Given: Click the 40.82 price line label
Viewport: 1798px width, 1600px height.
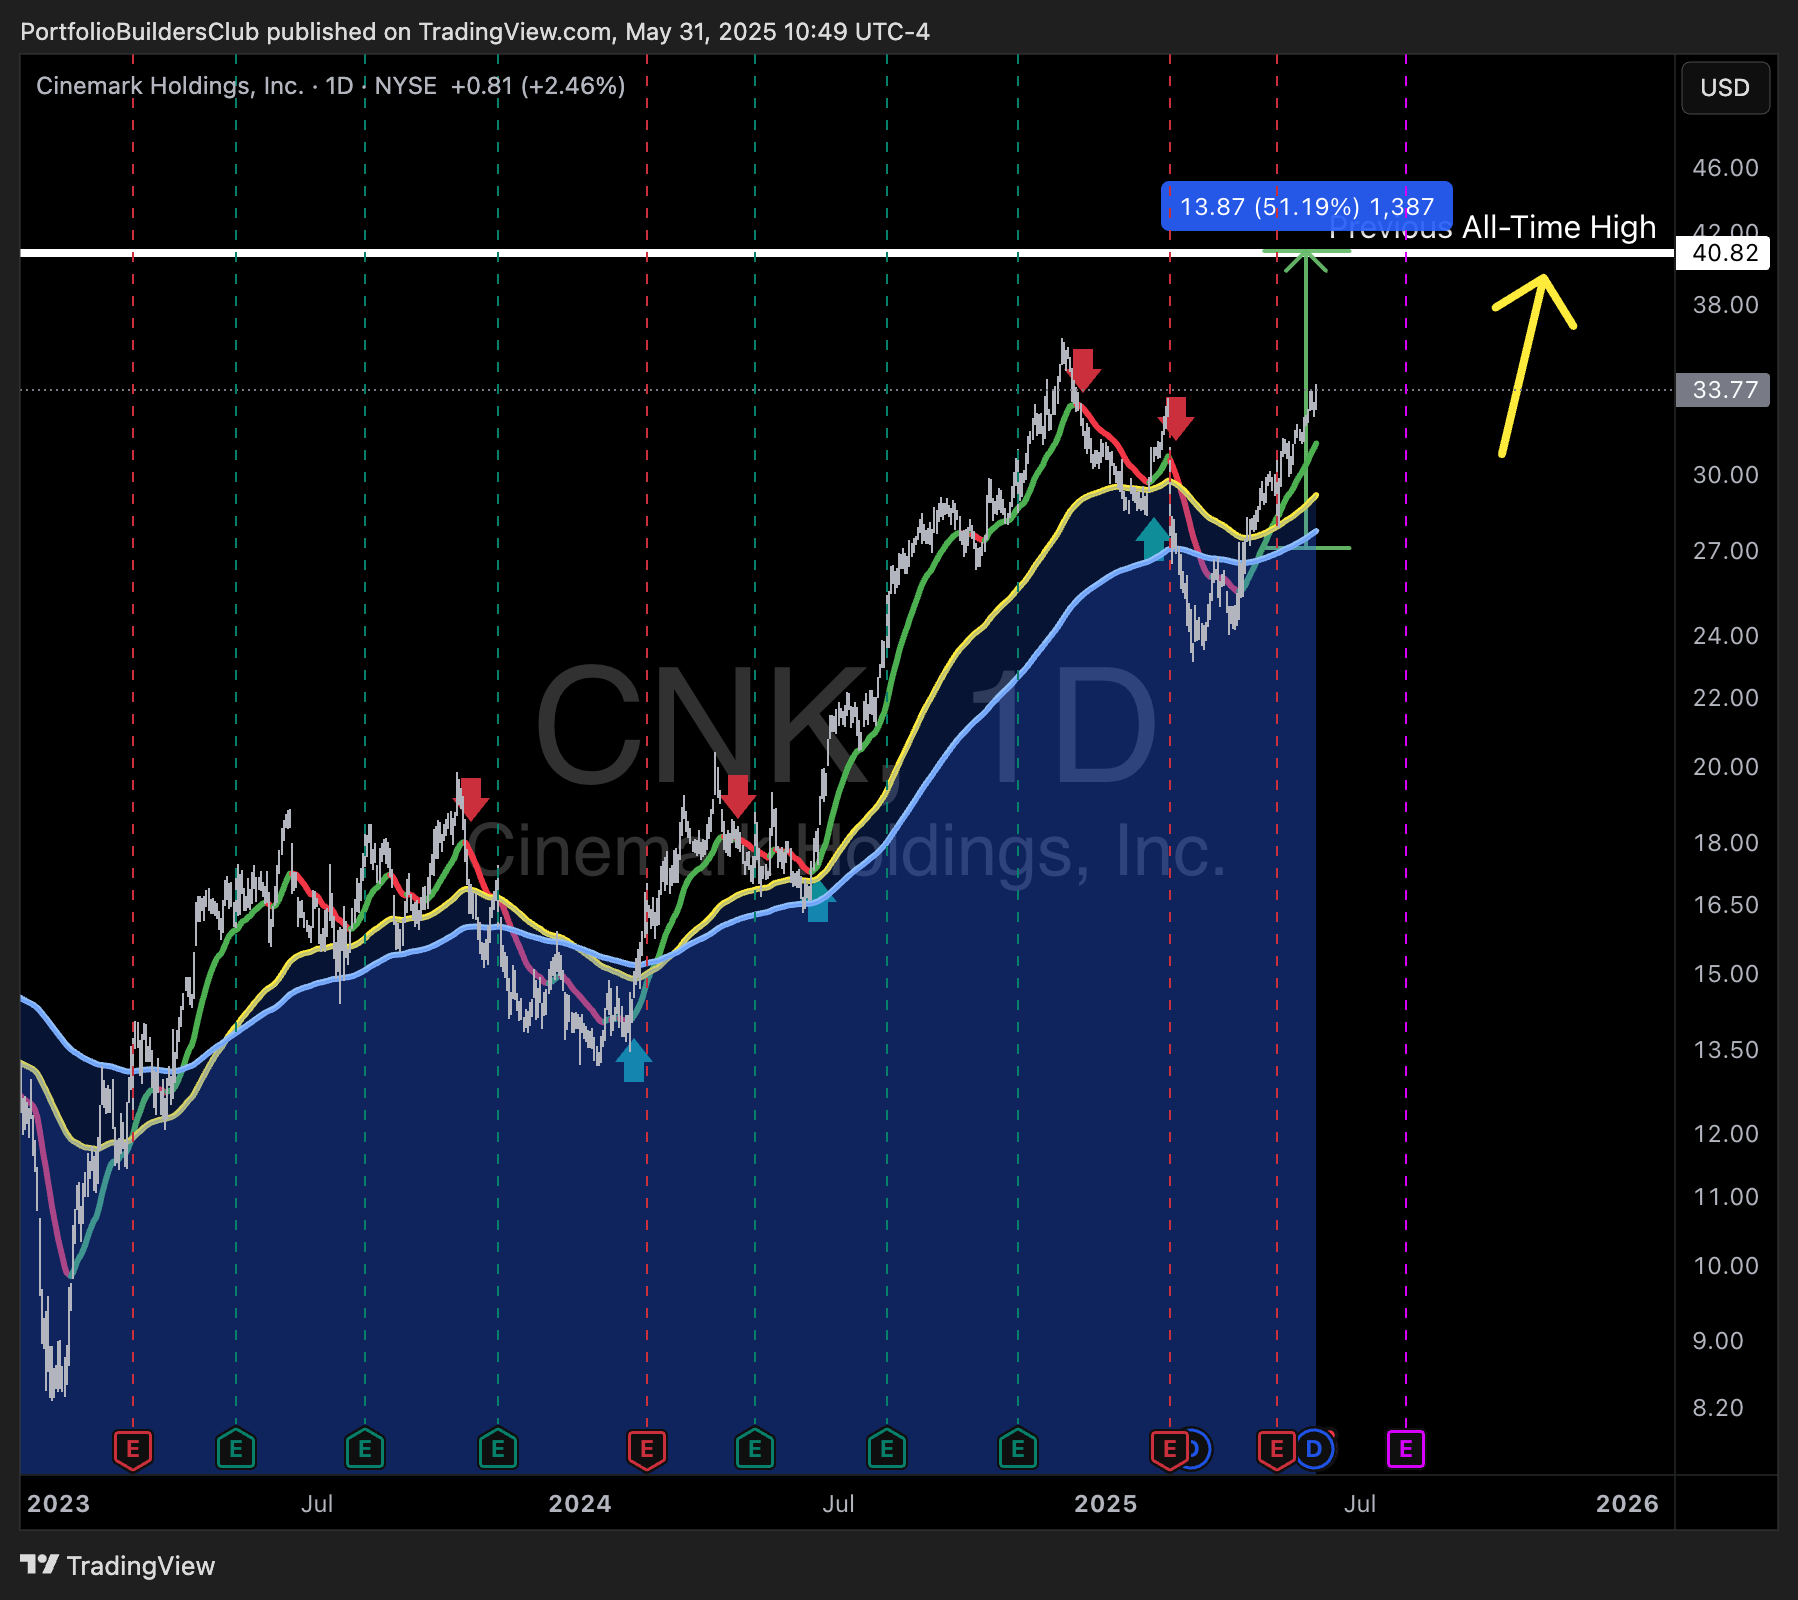Looking at the screenshot, I should click(x=1725, y=253).
